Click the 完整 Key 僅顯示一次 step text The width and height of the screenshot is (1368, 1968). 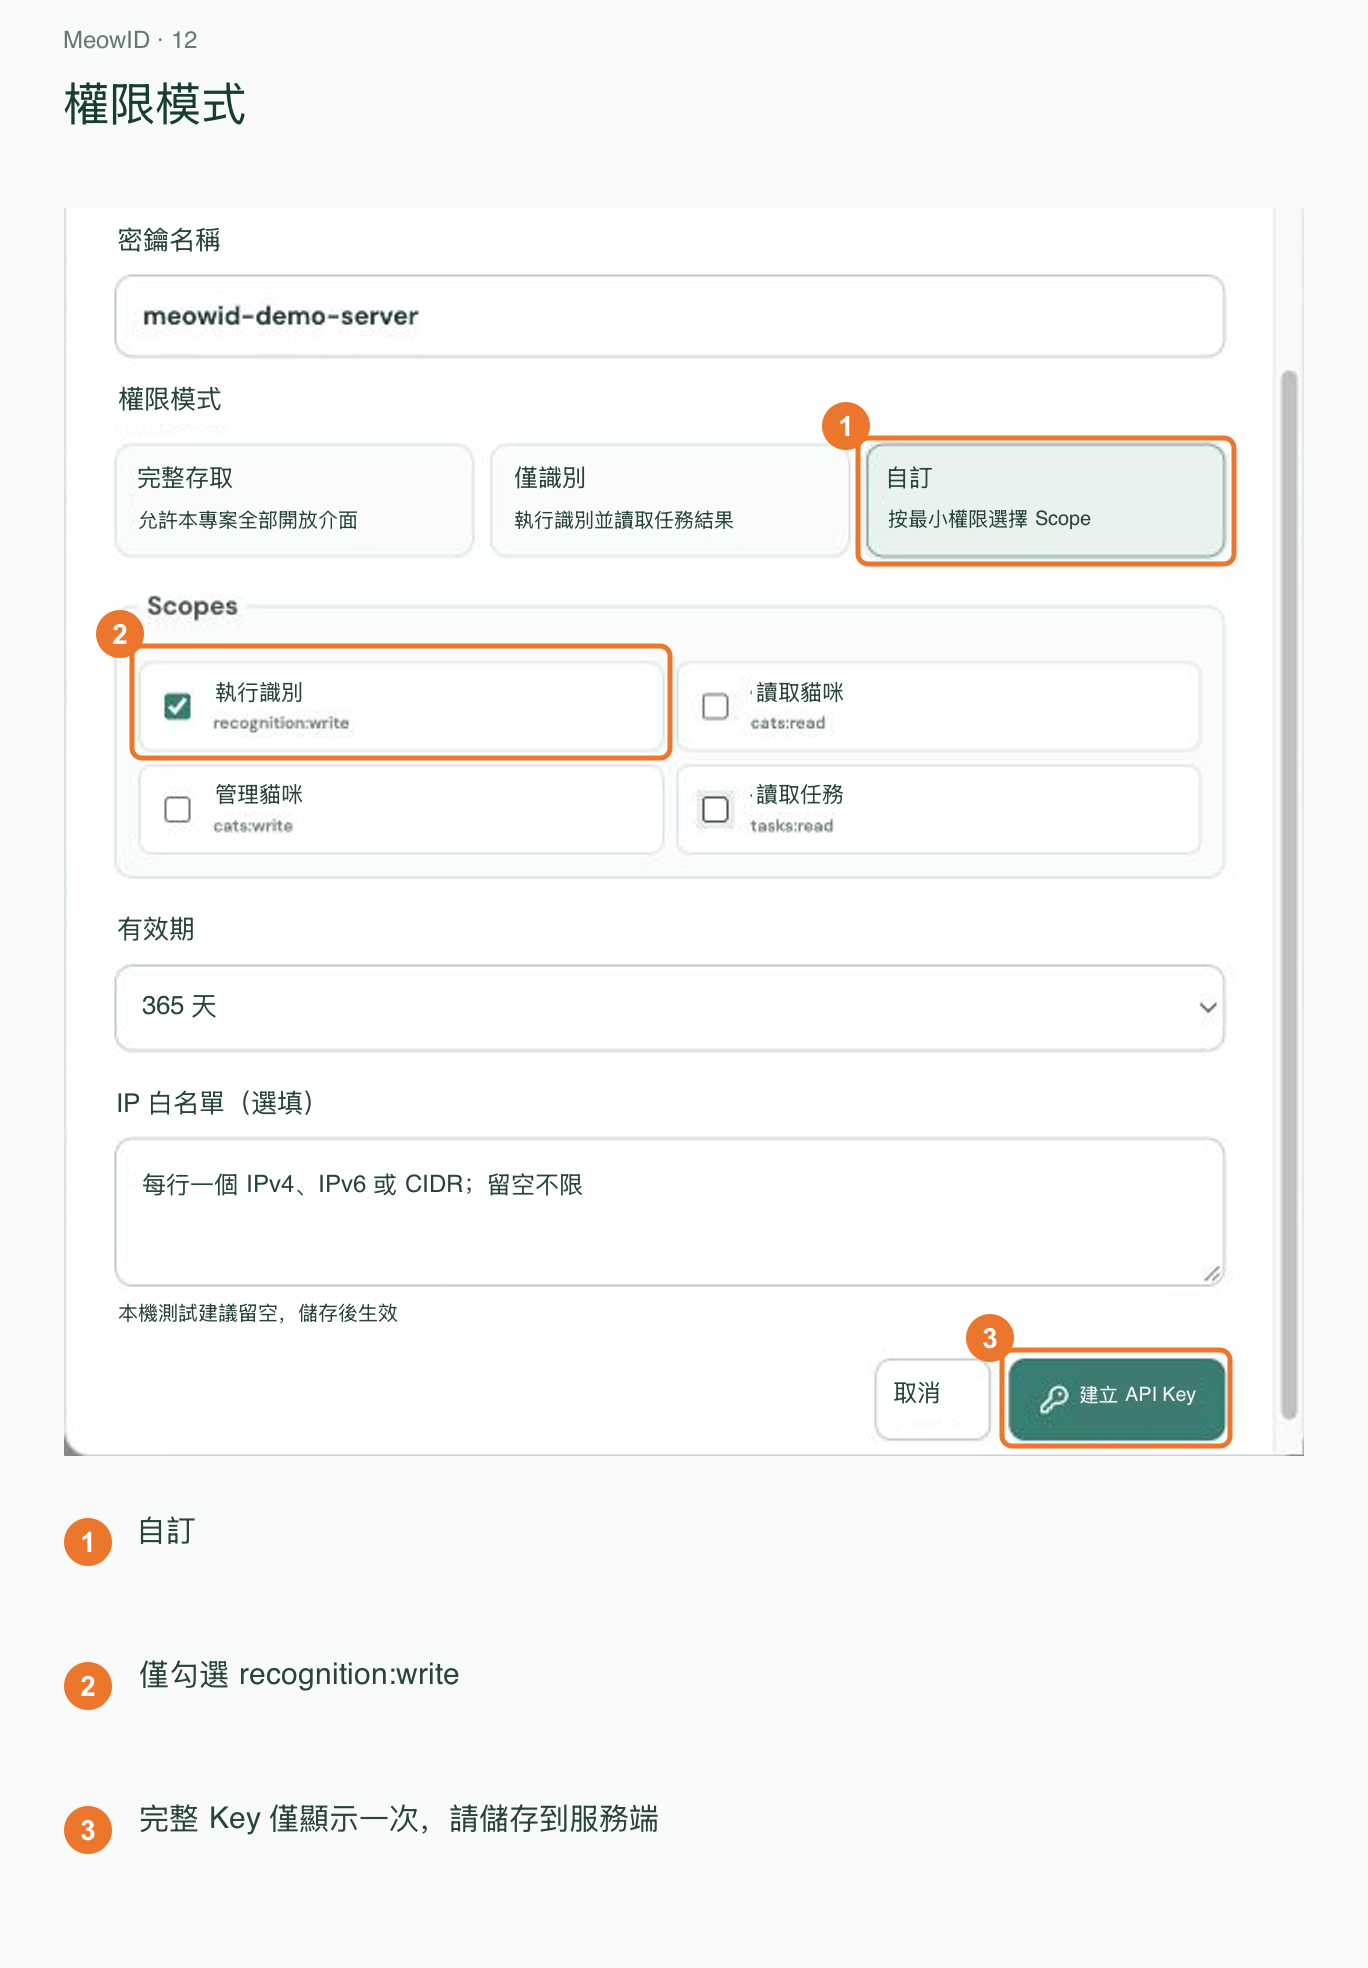click(398, 1818)
